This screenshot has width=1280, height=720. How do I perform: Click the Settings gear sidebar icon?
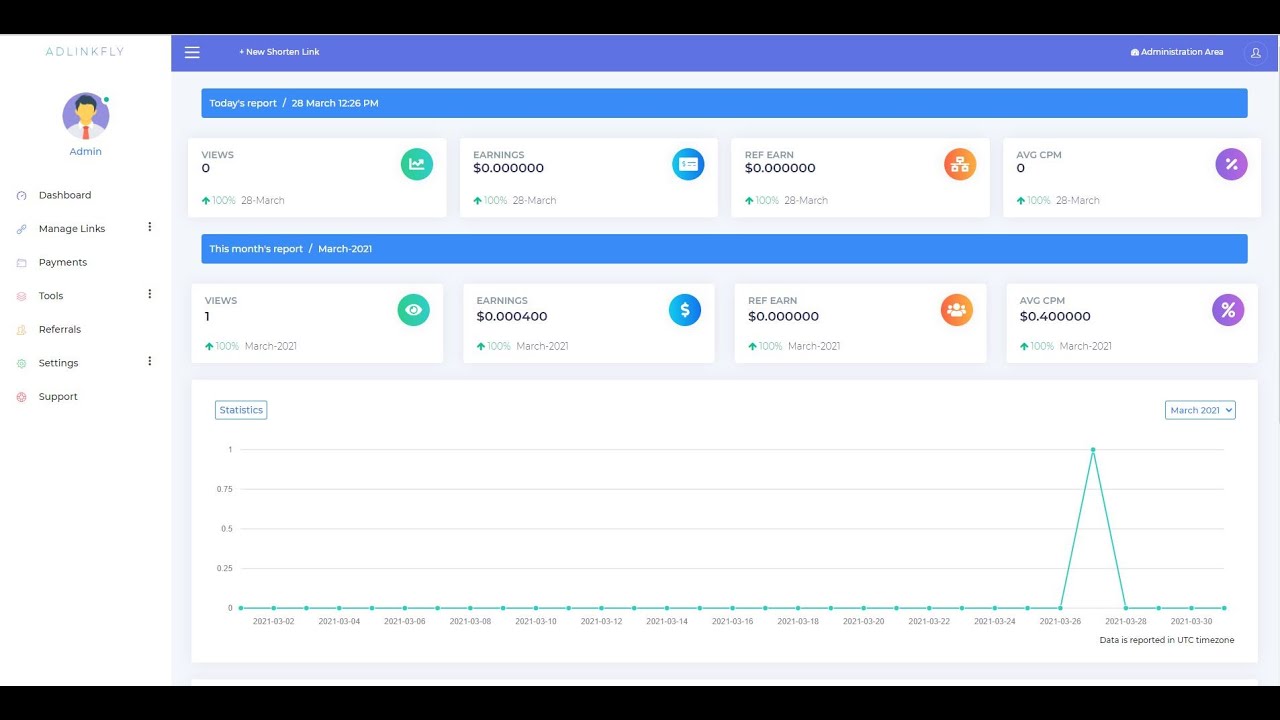click(x=22, y=363)
